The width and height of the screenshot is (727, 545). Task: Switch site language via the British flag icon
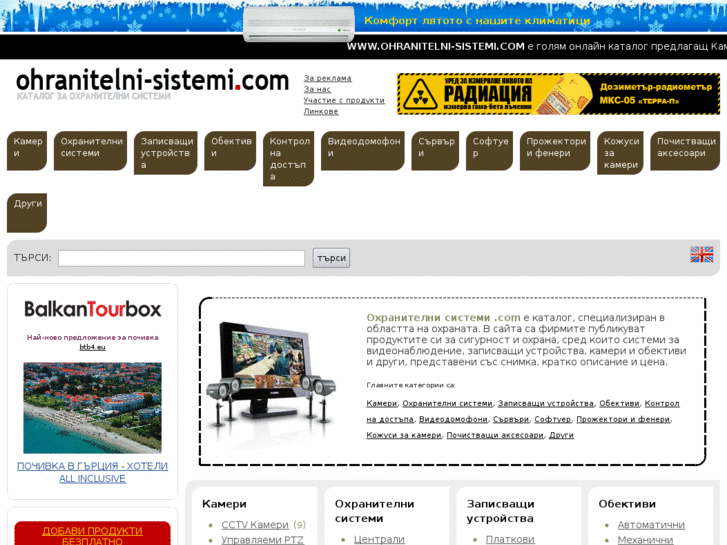(701, 255)
